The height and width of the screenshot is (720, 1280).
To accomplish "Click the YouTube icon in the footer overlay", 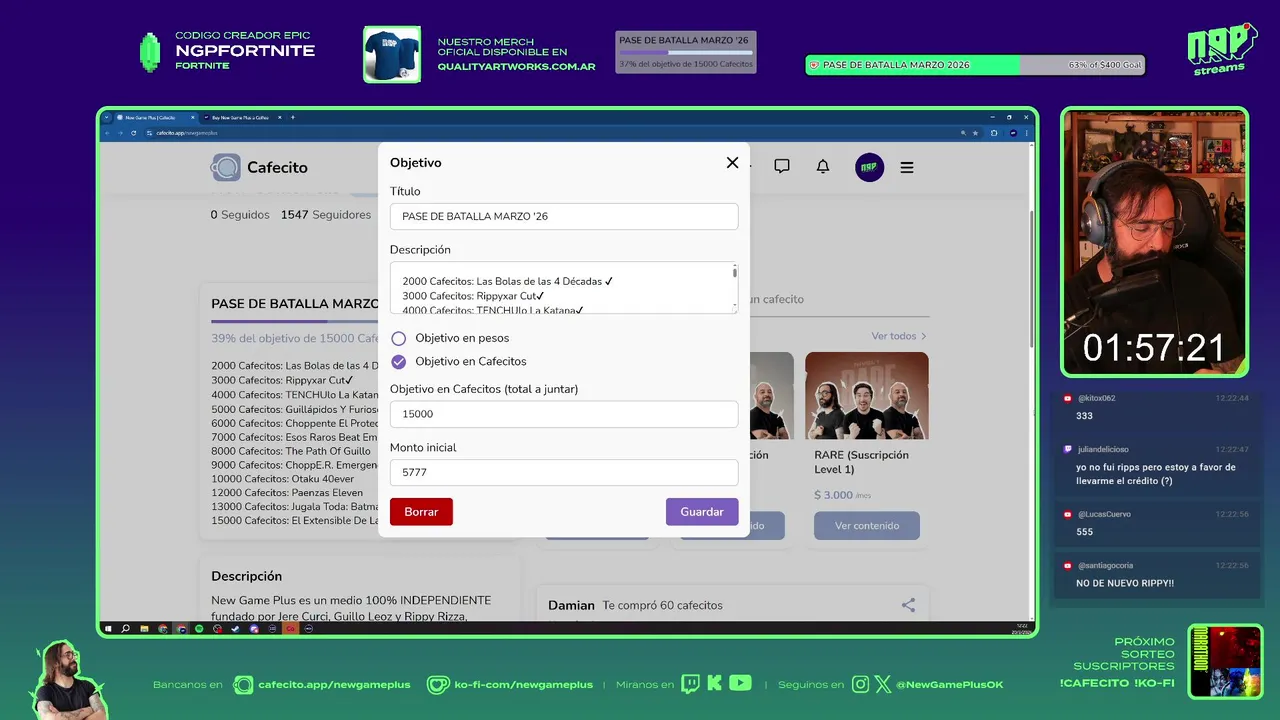I will [740, 684].
